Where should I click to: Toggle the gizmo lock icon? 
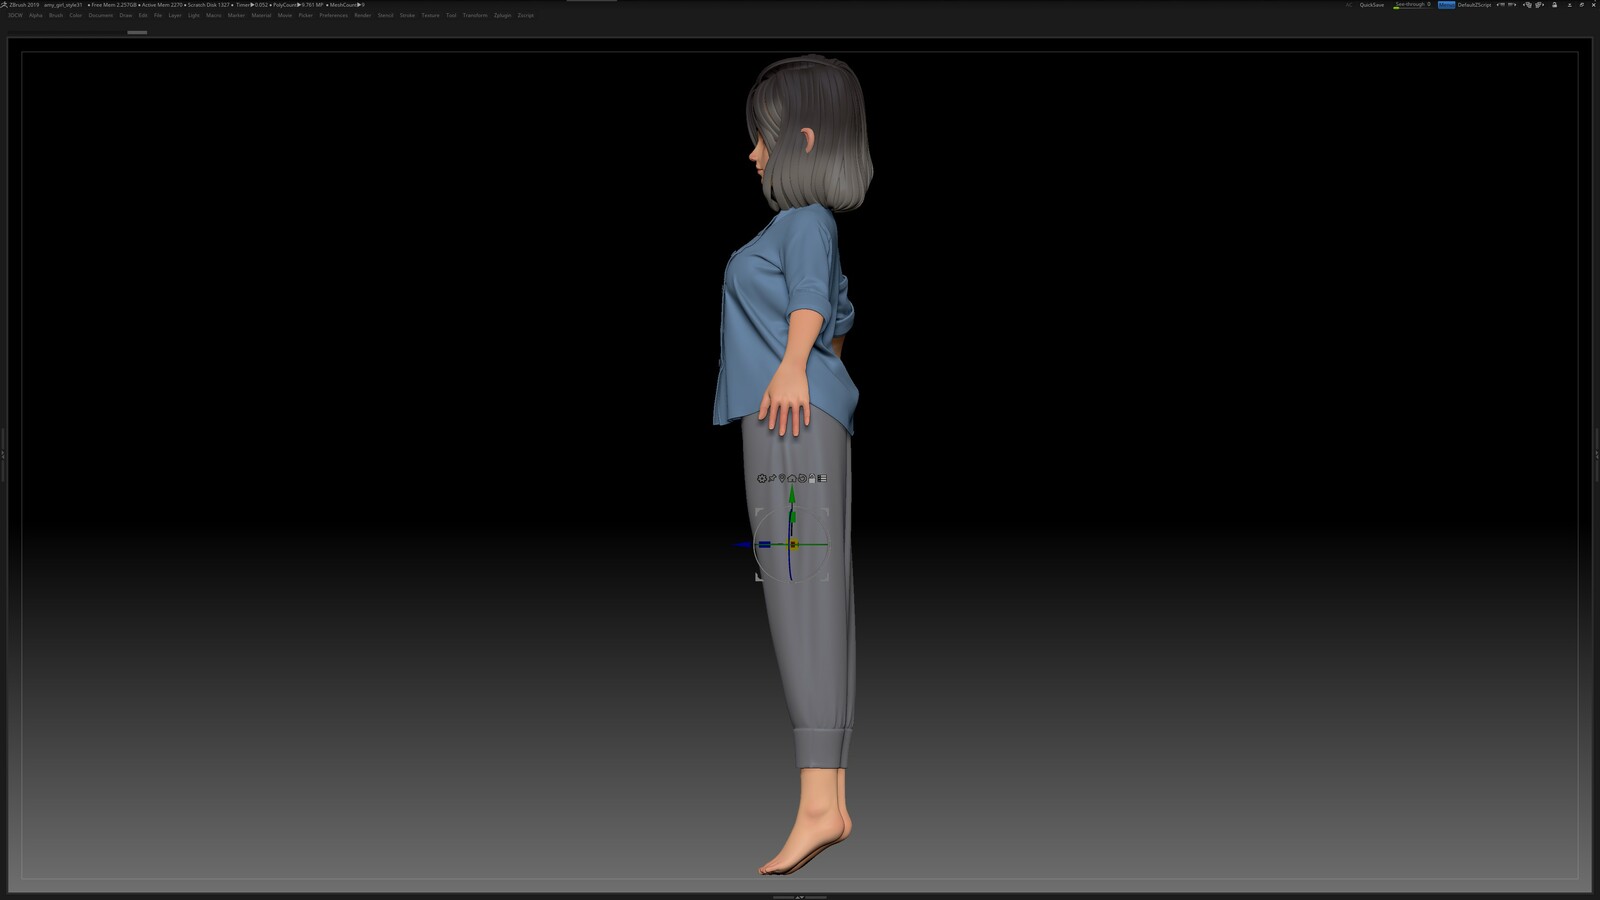coord(812,478)
